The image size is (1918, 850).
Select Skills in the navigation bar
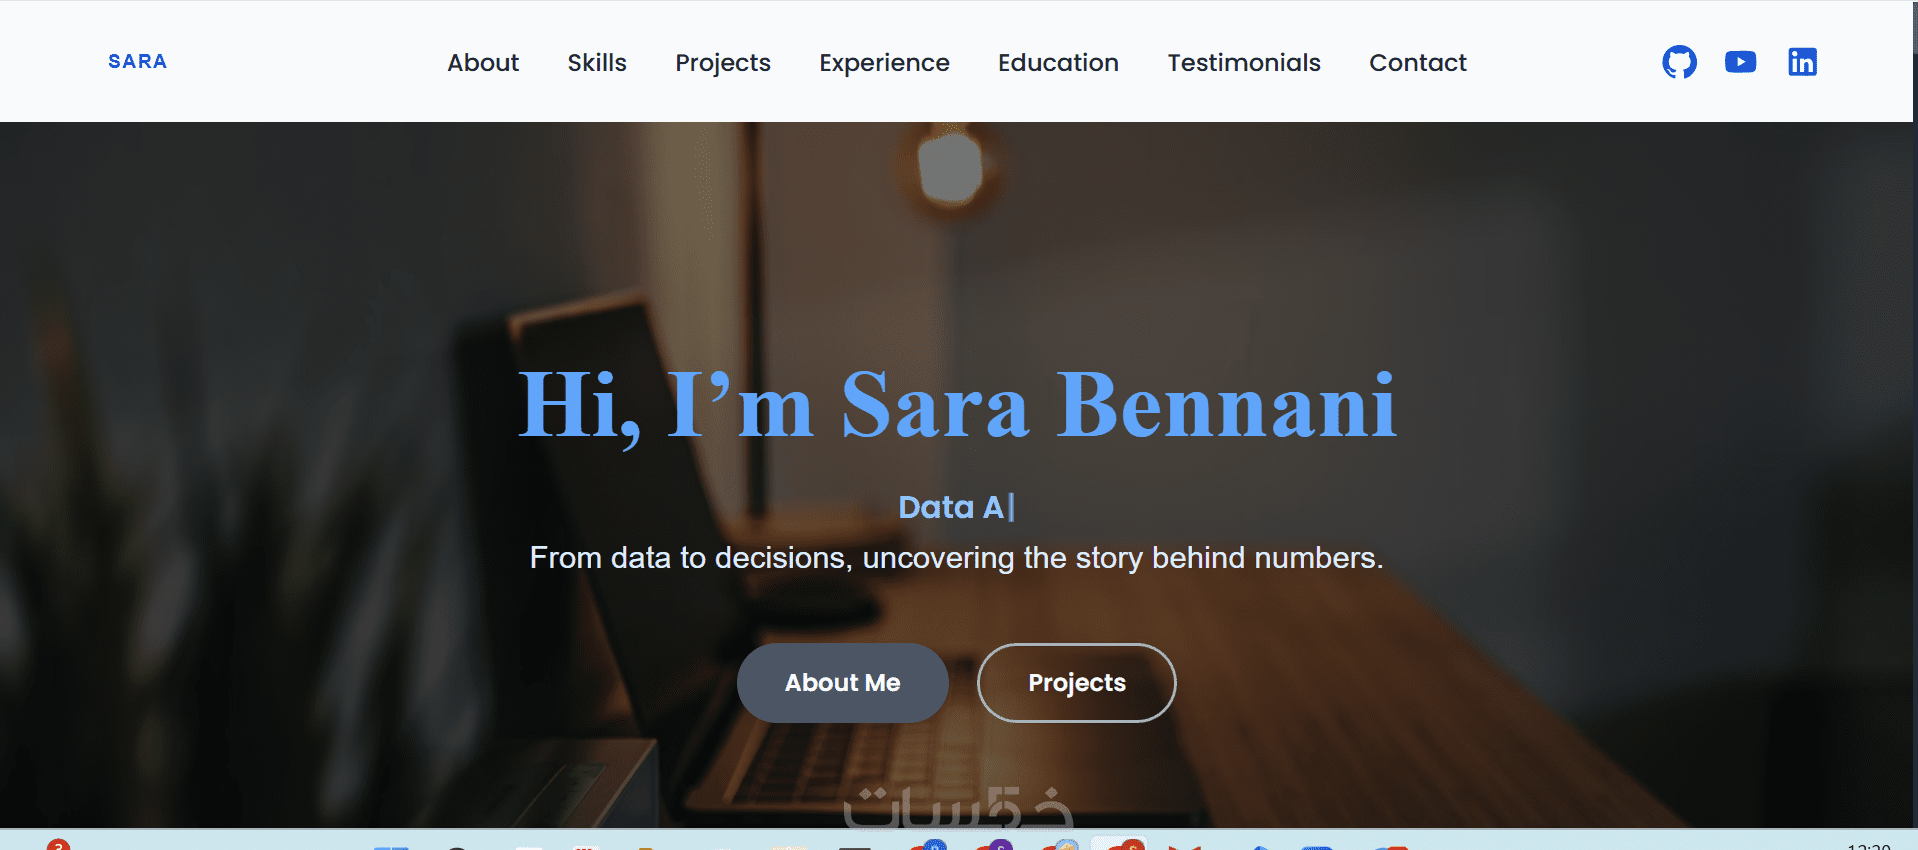(x=597, y=63)
